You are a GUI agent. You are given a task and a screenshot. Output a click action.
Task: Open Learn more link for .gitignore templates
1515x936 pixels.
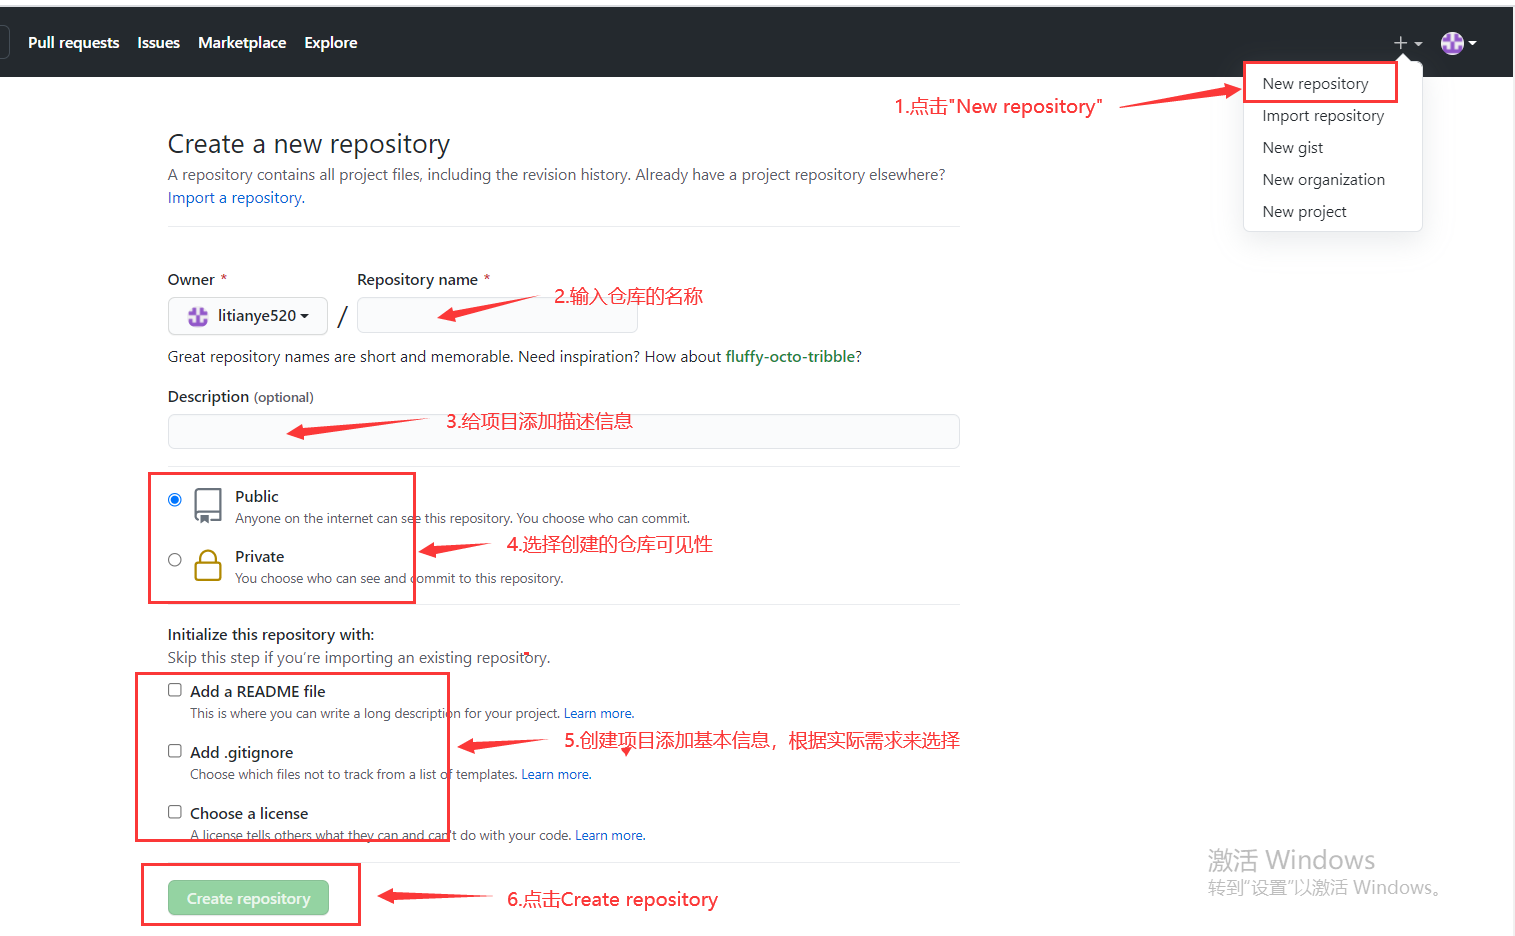click(555, 775)
